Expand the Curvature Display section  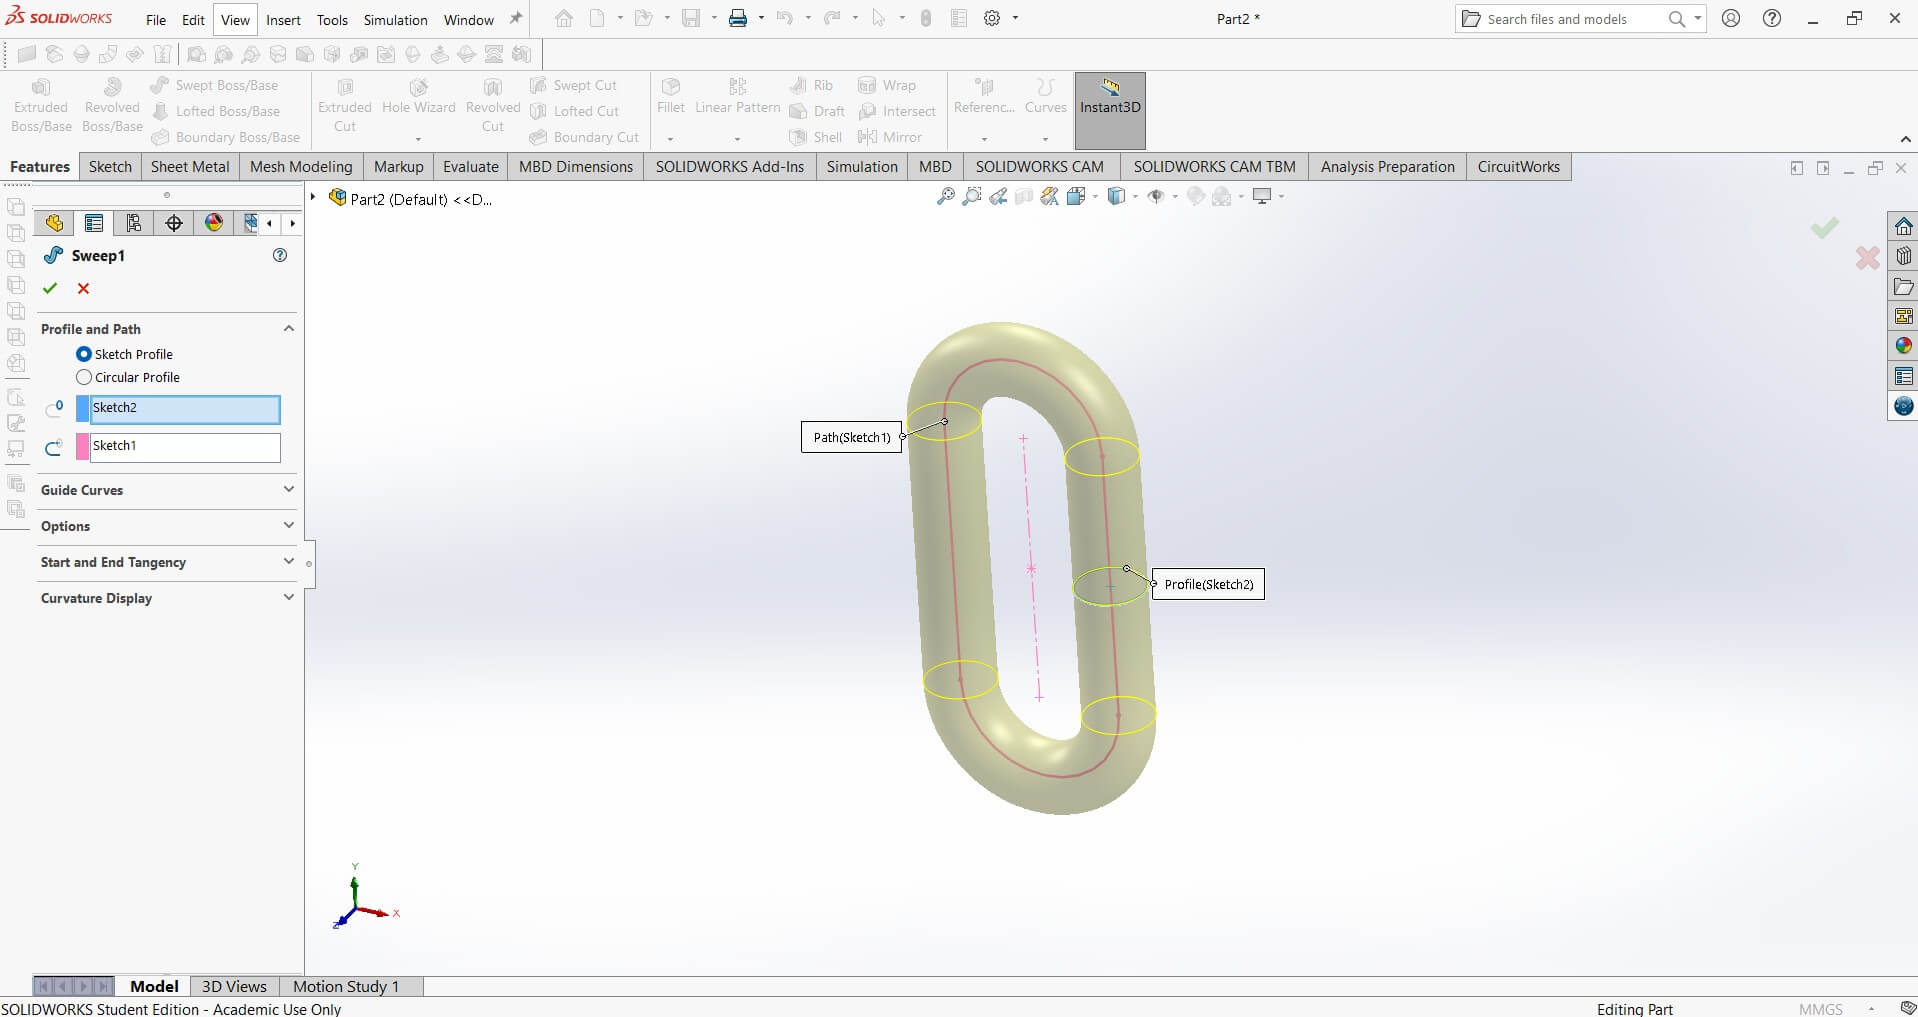(289, 597)
